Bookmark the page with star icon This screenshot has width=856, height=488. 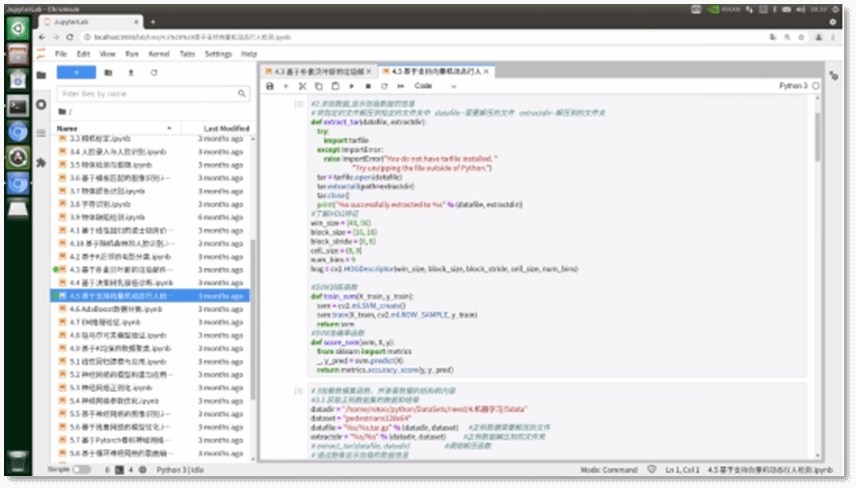(x=801, y=37)
